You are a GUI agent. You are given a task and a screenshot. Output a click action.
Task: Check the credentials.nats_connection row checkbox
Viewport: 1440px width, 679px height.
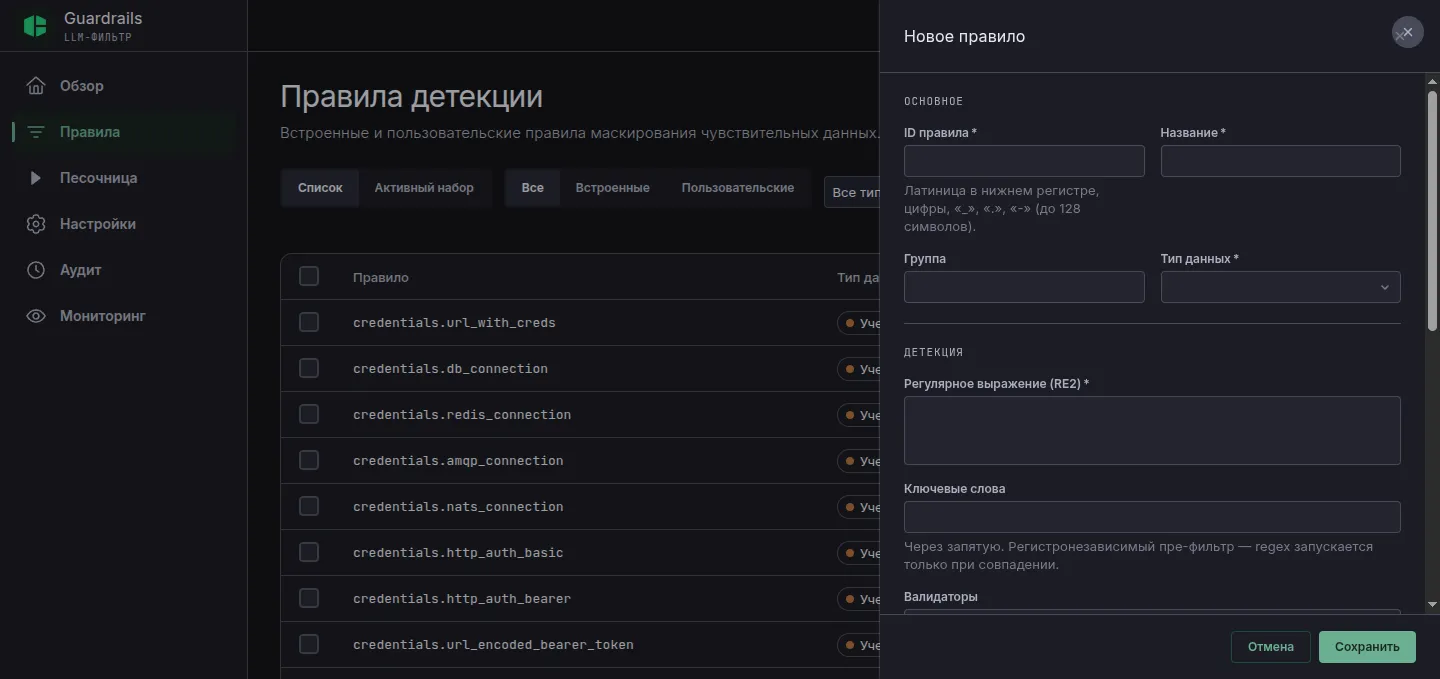tap(309, 506)
